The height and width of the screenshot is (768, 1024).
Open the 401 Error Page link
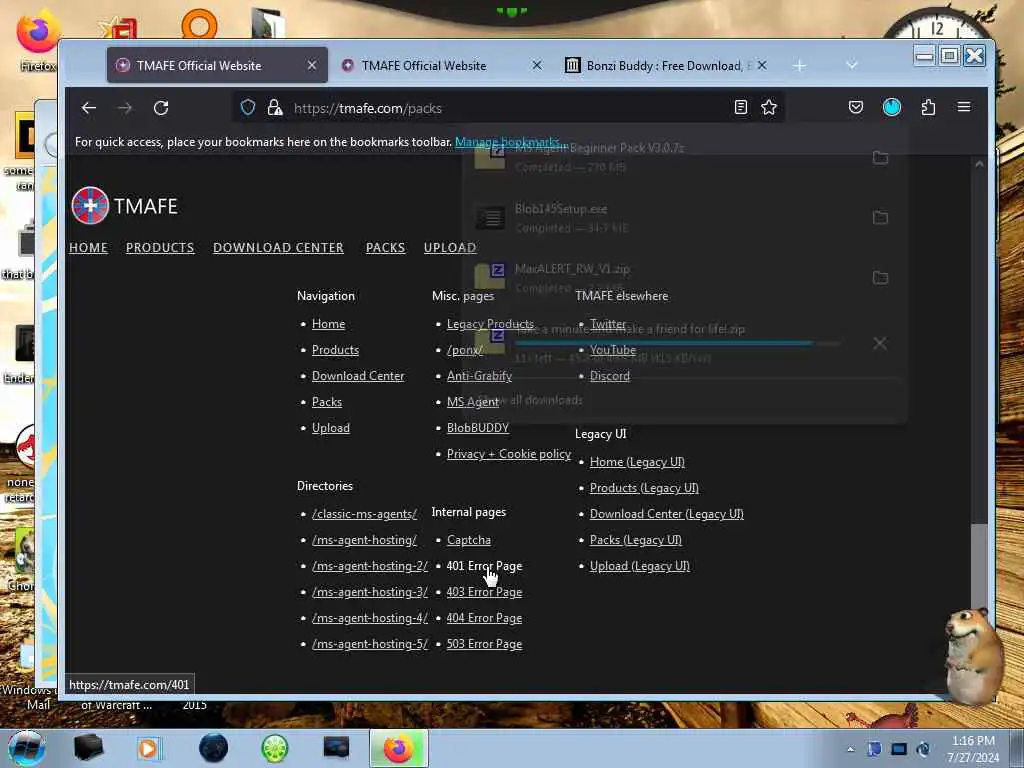tap(484, 566)
